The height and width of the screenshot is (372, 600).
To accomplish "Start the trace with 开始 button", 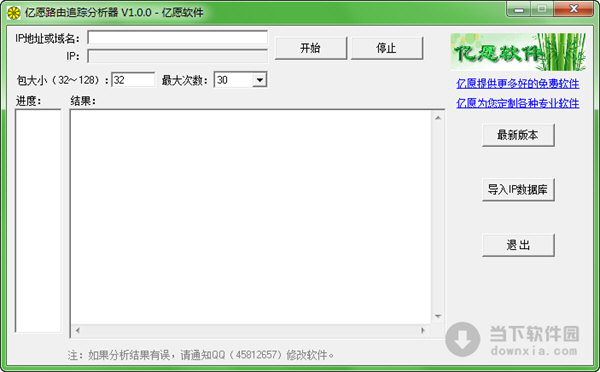I will (310, 48).
